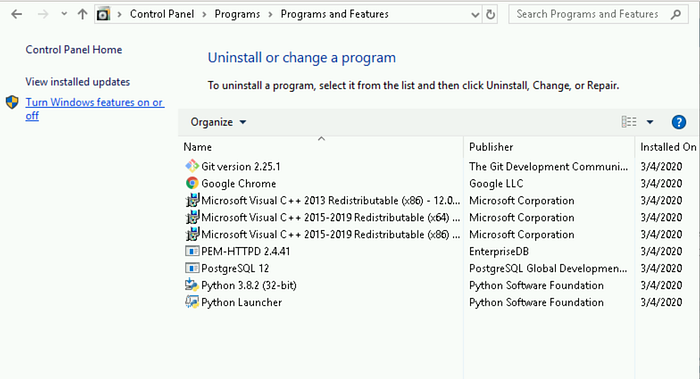Screen dimensions: 700x379
Task: Sort by Installed On column header
Action: (x=667, y=147)
